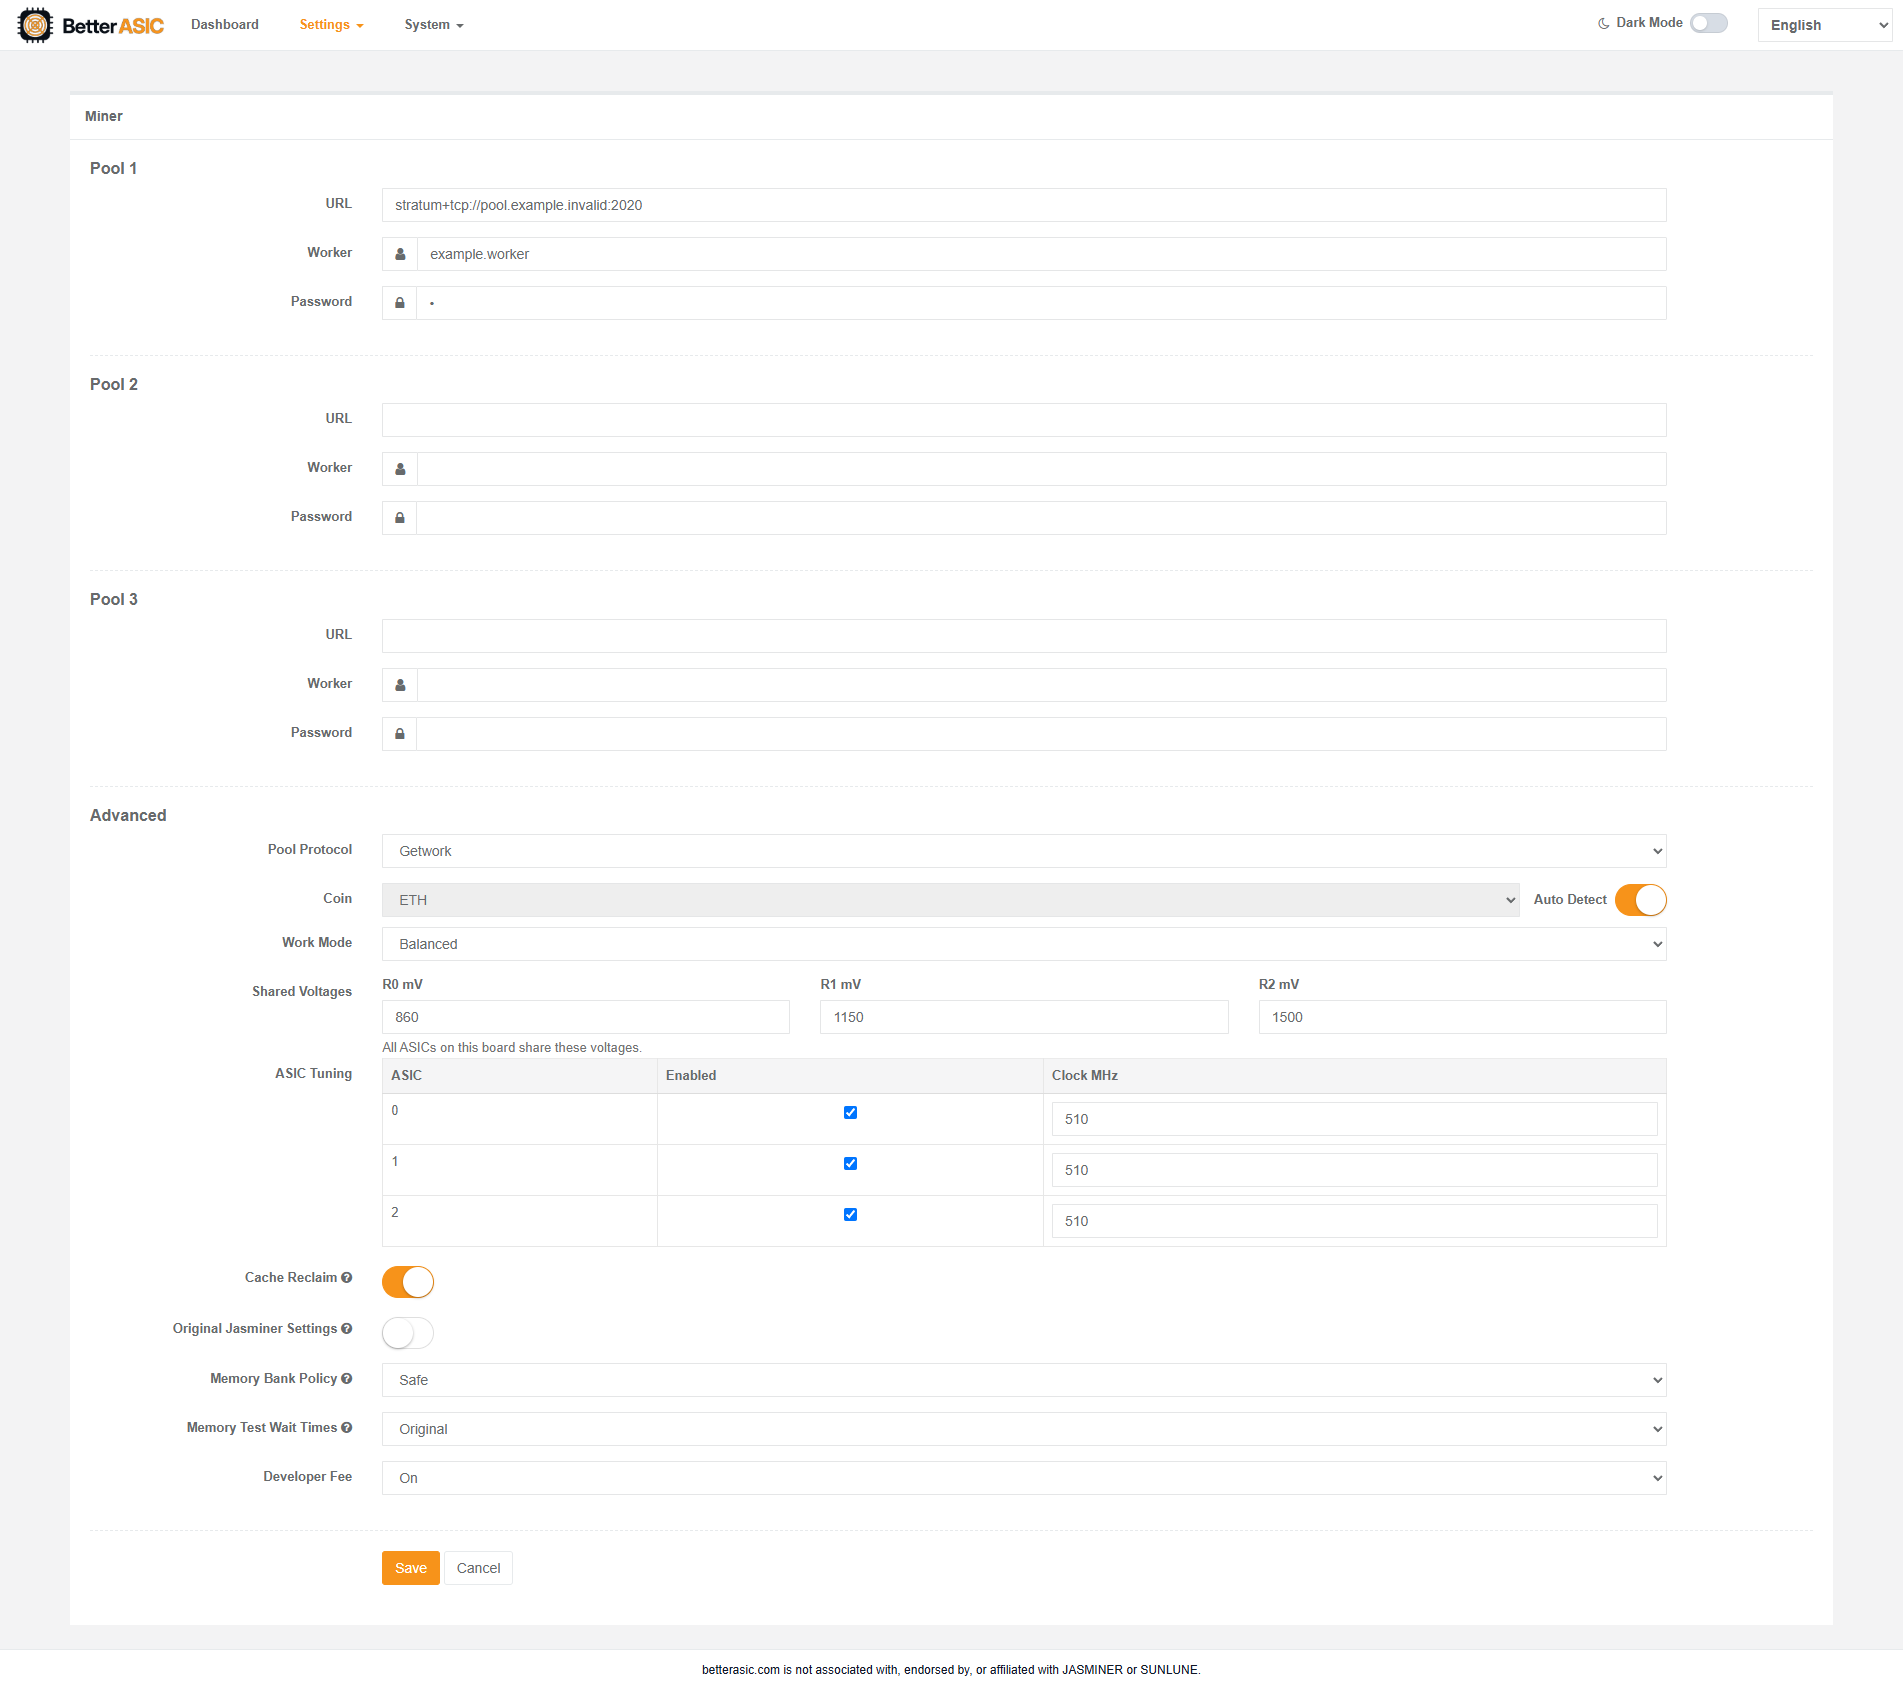1903x1690 pixels.
Task: Click the Pool 3 Password field
Action: (x=1042, y=734)
